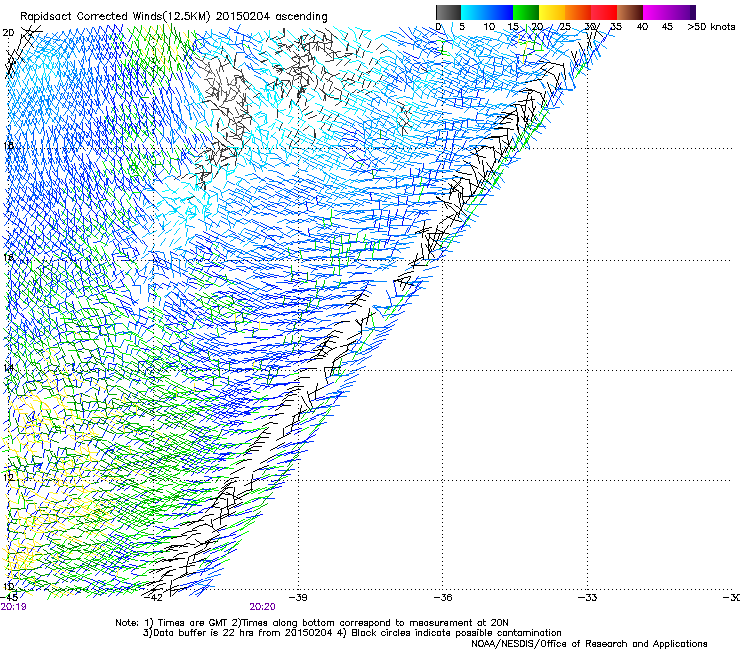
Task: Click the "45" tick label under the color bar
Action: click(x=667, y=27)
